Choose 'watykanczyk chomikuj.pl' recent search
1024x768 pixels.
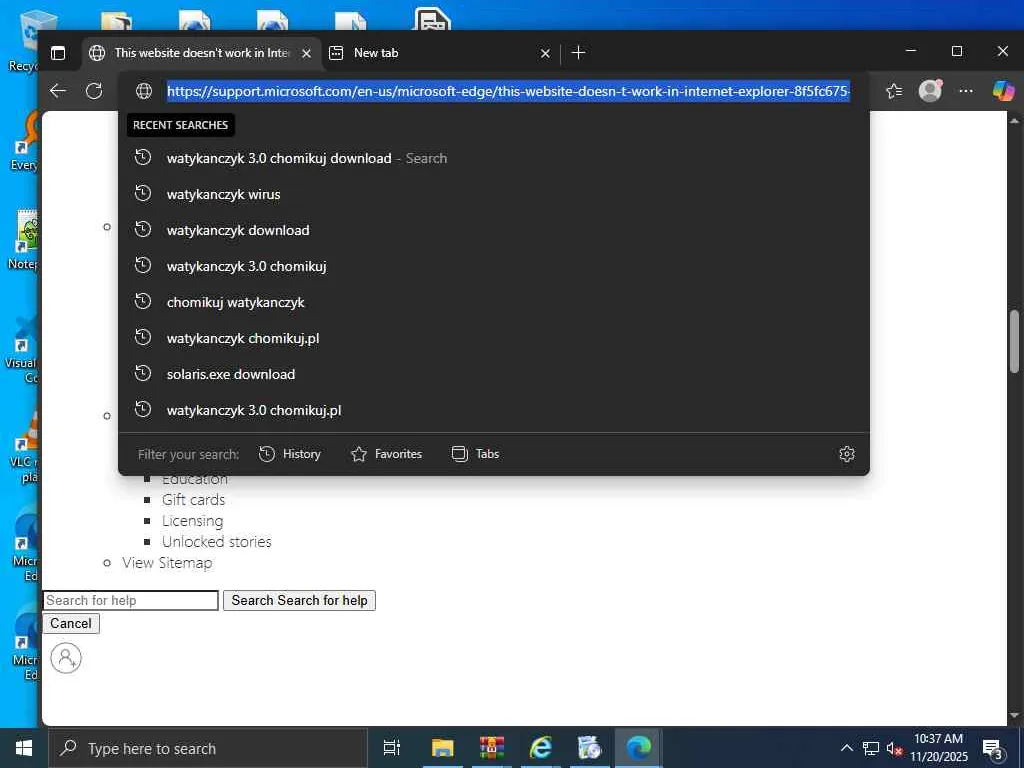point(494,338)
